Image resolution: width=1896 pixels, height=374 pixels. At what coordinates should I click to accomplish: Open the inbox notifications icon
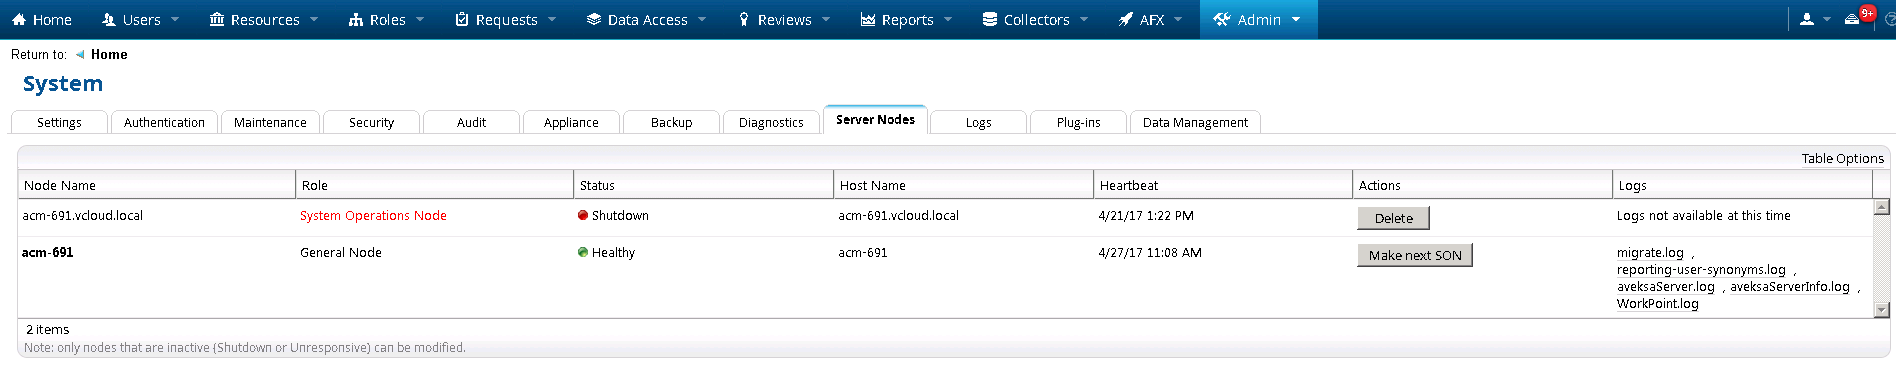(x=1852, y=20)
